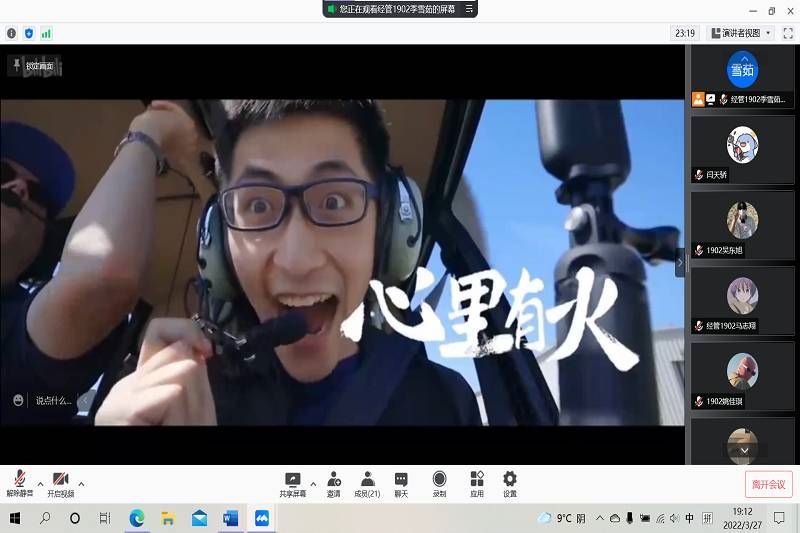The image size is (800, 533).
Task: Open Microsoft Edge from the taskbar
Action: [x=137, y=518]
